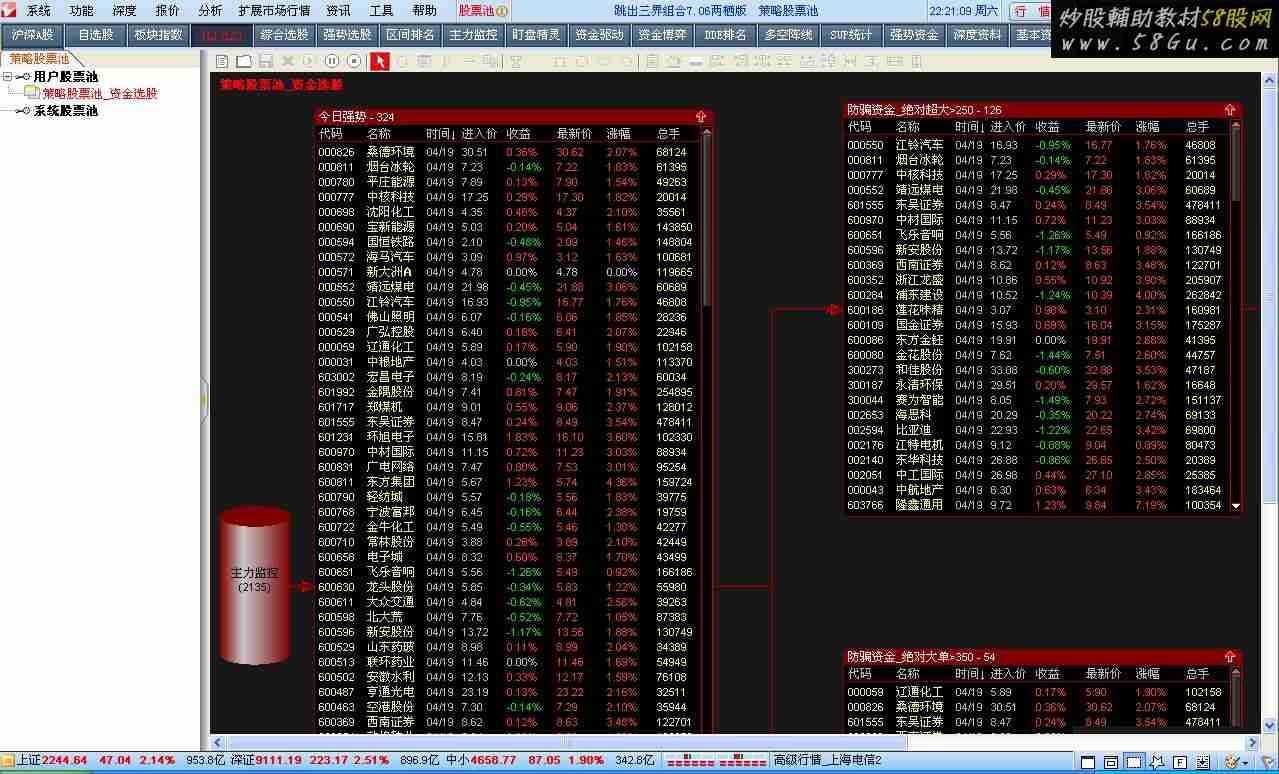Click the dashed-frame window icon in status bar
Image resolution: width=1279 pixels, height=774 pixels.
tap(1135, 762)
